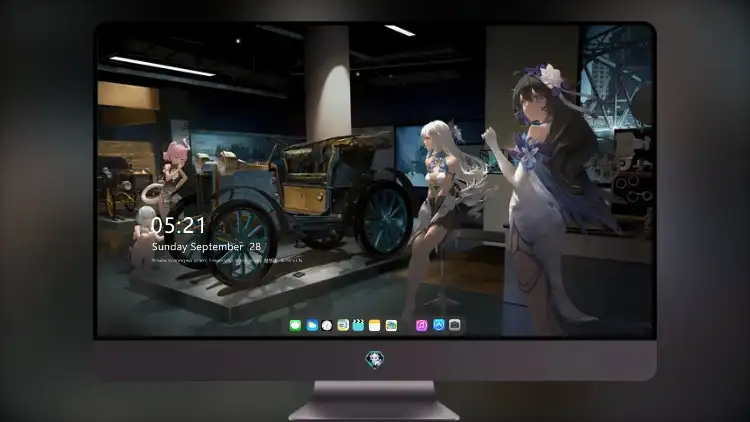Screen dimensions: 750x422
Task: Launch the pink Music app in dock
Action: click(x=421, y=325)
